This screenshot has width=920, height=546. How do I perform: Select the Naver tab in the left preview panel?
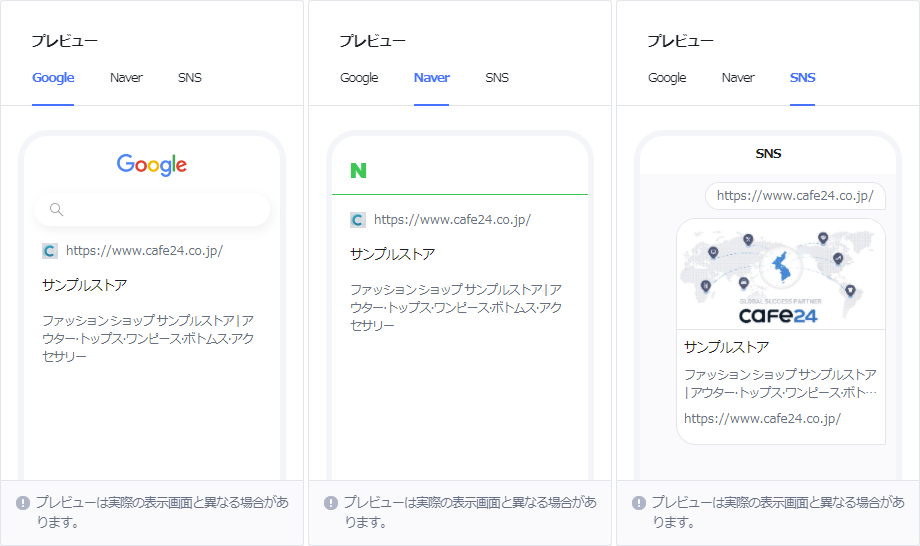[126, 77]
